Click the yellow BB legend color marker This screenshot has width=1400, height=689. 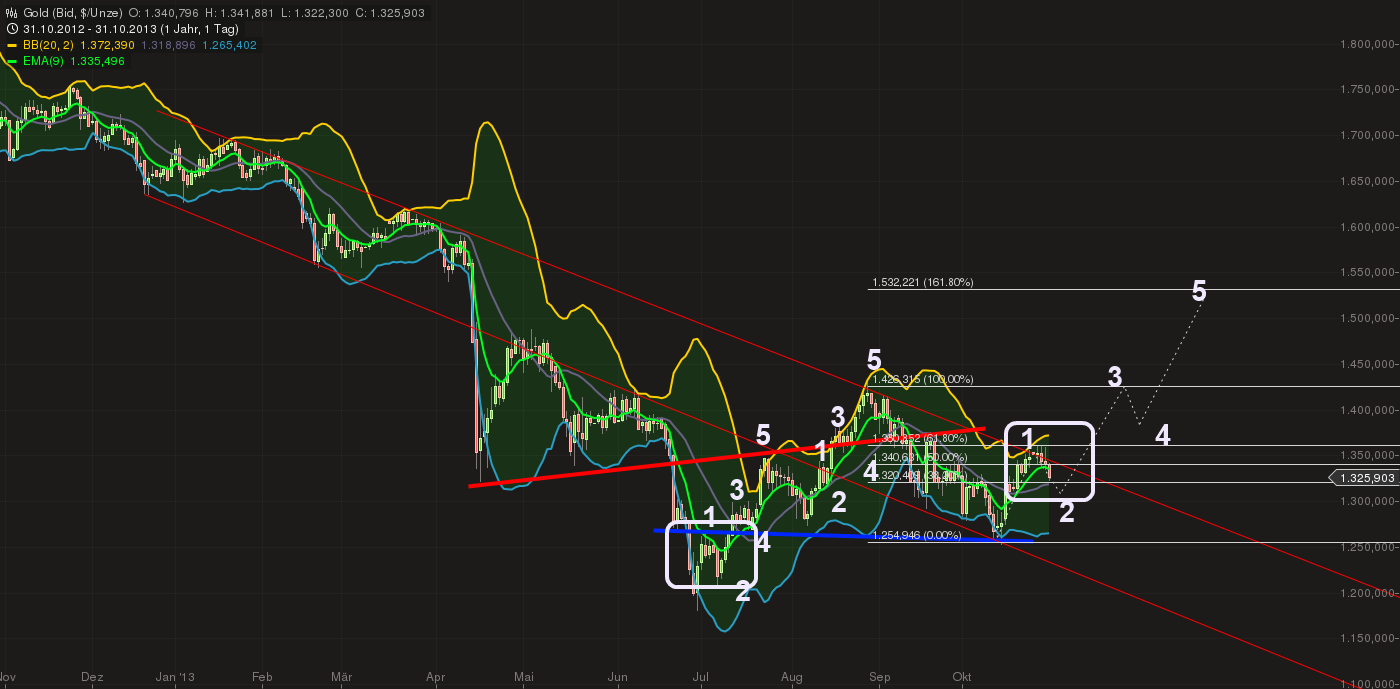tap(12, 45)
